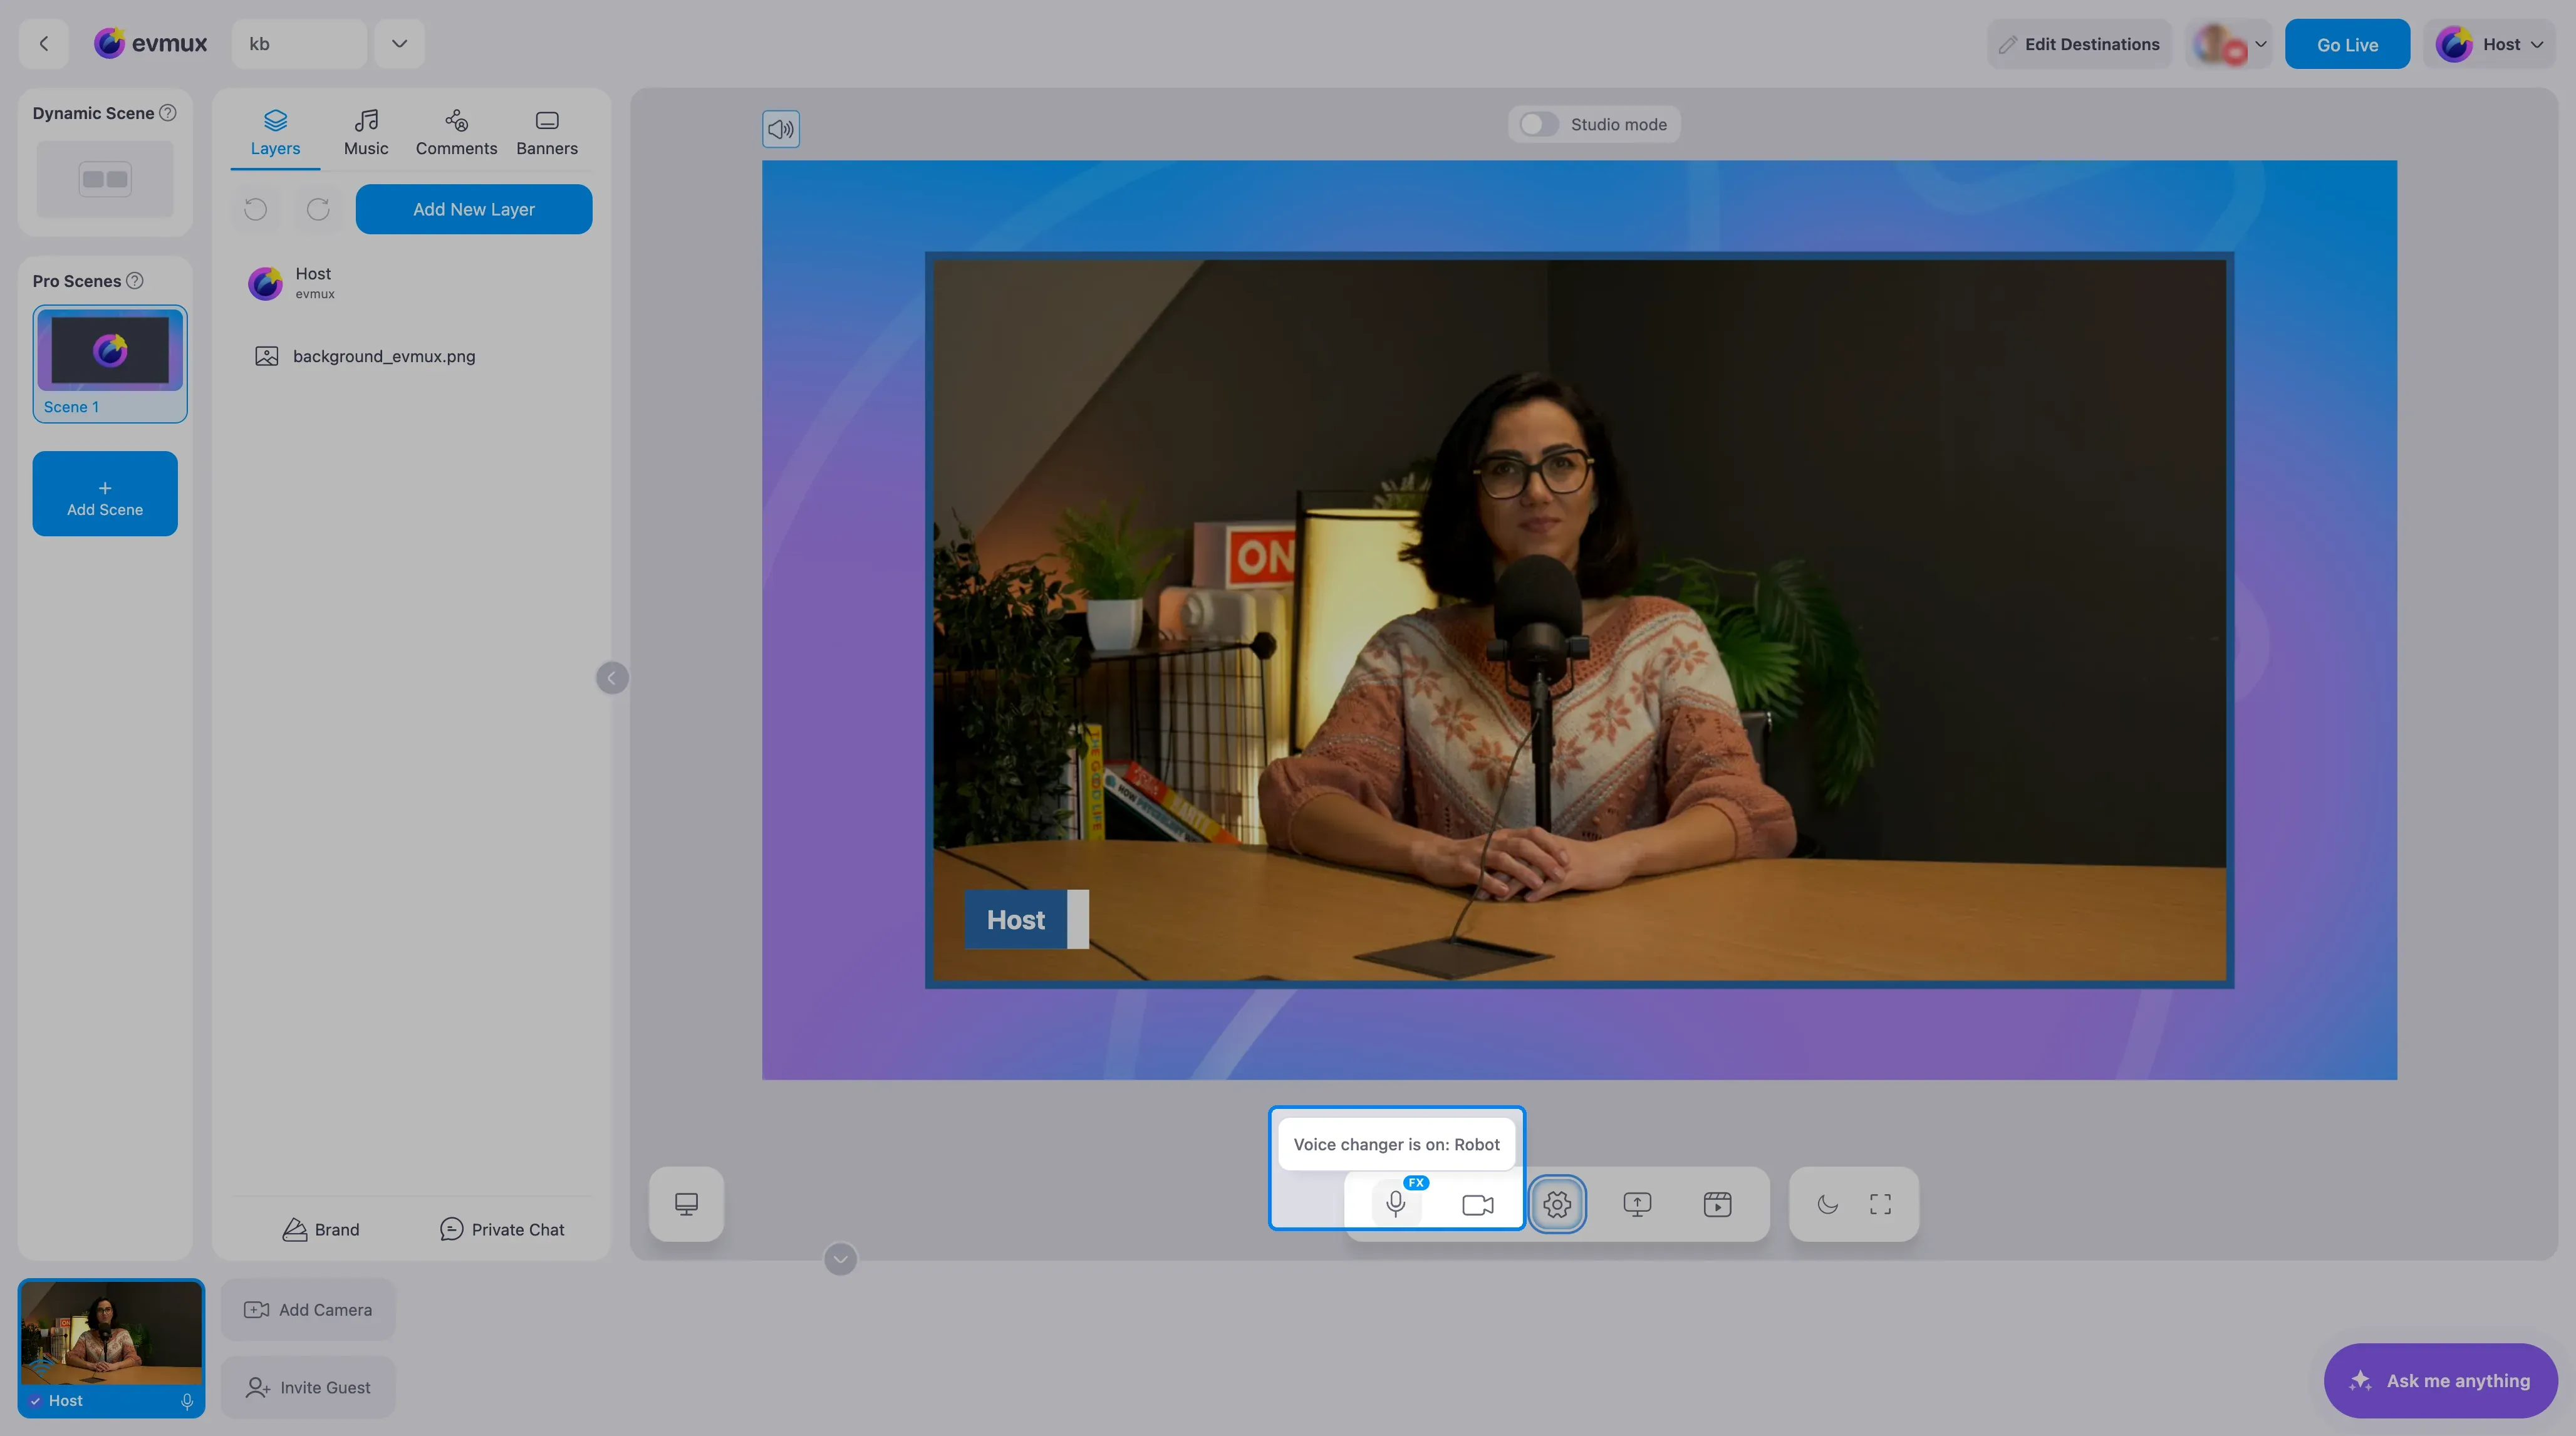2576x1436 pixels.
Task: Open Pro Scenes help icon
Action: click(135, 281)
